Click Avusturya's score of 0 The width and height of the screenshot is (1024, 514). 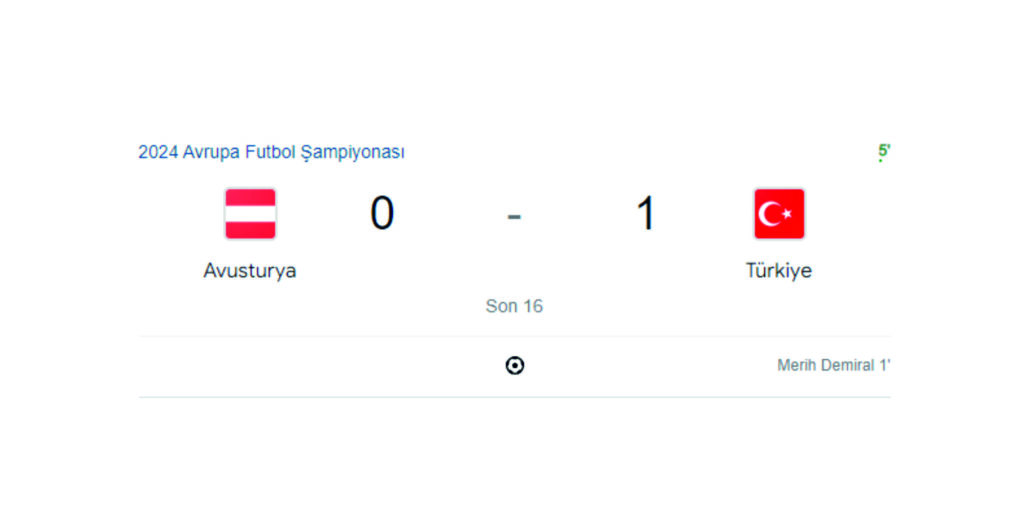point(382,214)
